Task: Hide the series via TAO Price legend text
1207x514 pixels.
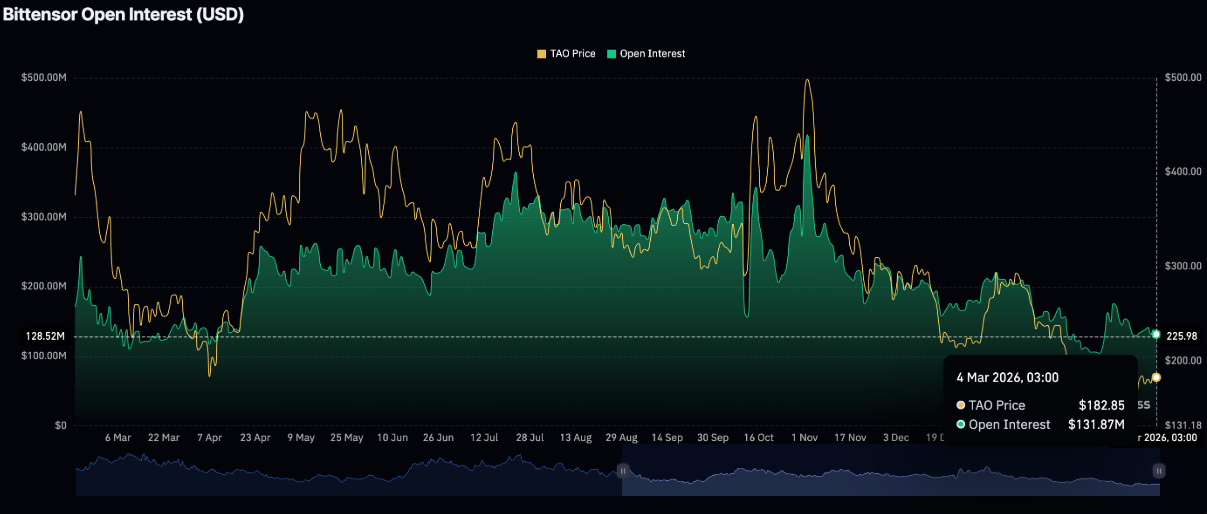Action: pyautogui.click(x=572, y=54)
